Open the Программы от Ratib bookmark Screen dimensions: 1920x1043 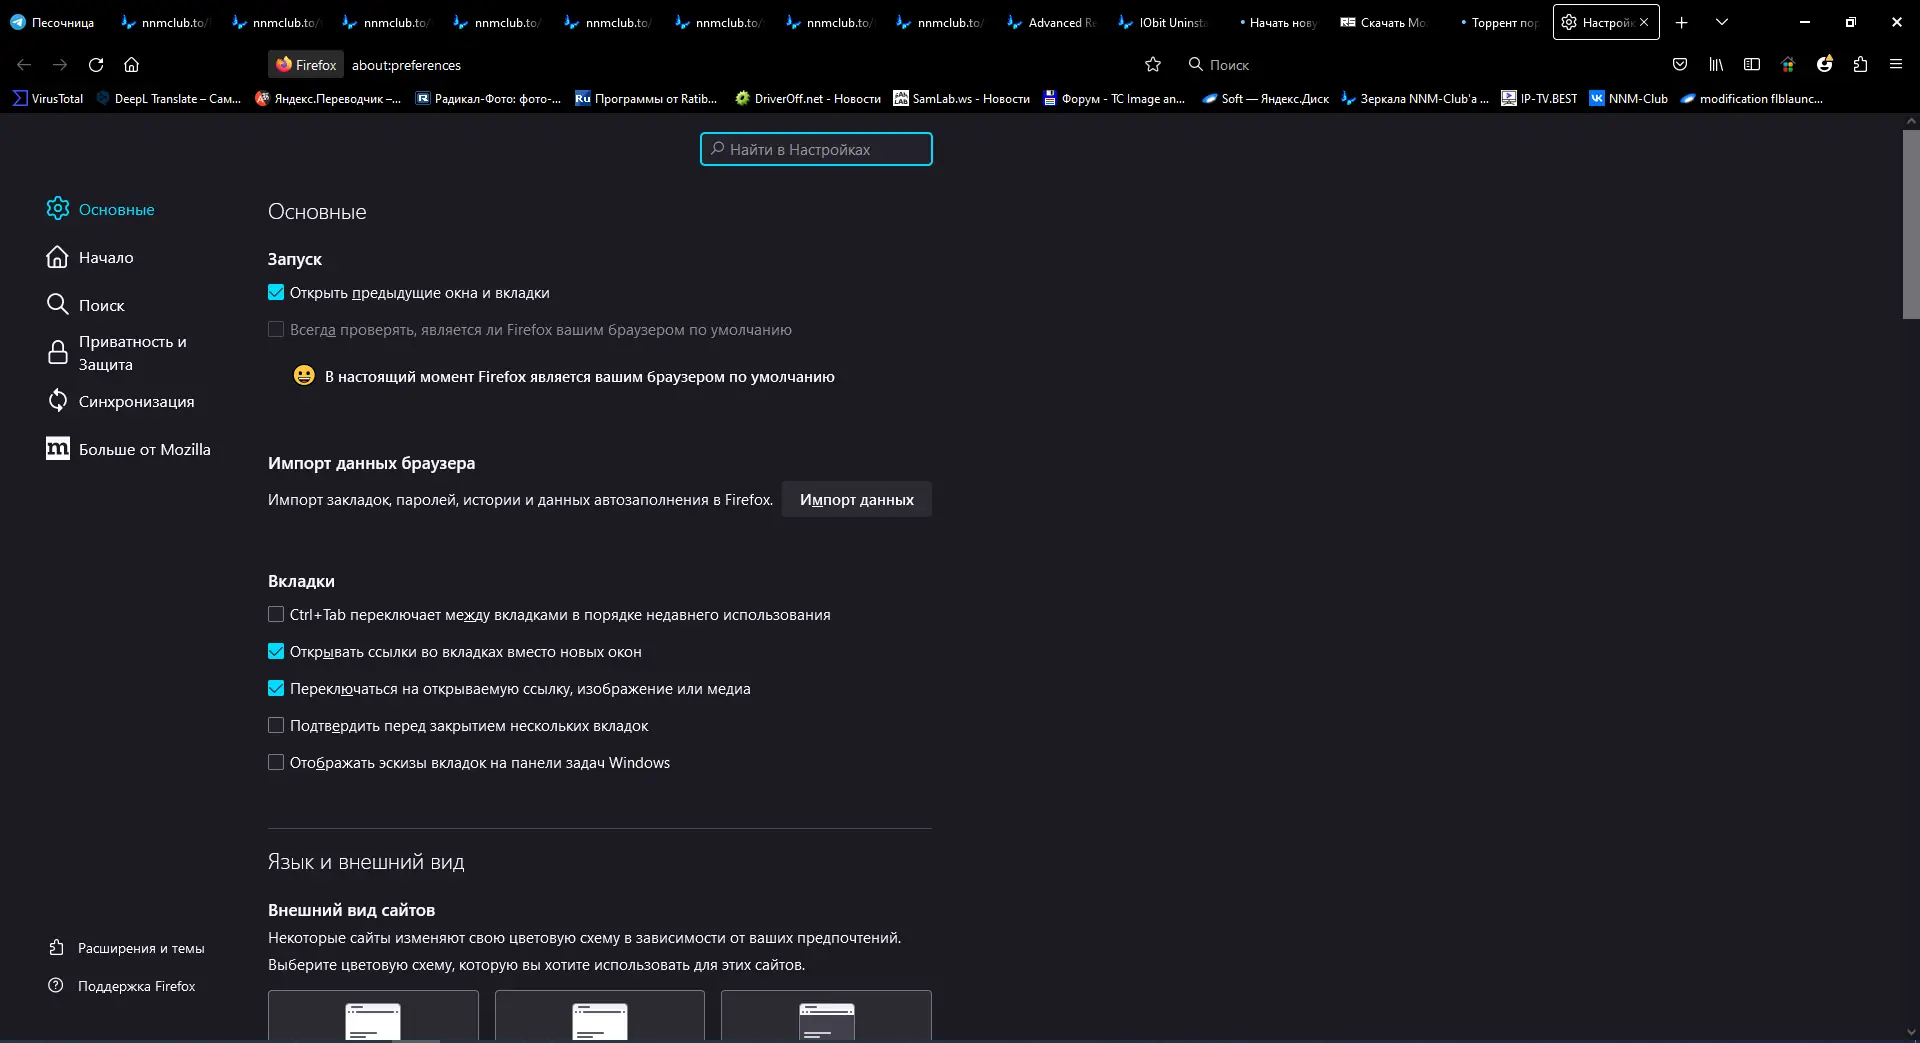[646, 99]
